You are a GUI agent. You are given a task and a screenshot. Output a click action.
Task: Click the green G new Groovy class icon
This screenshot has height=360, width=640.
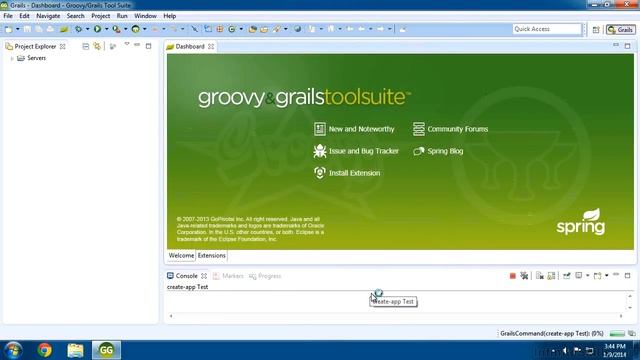pyautogui.click(x=232, y=29)
